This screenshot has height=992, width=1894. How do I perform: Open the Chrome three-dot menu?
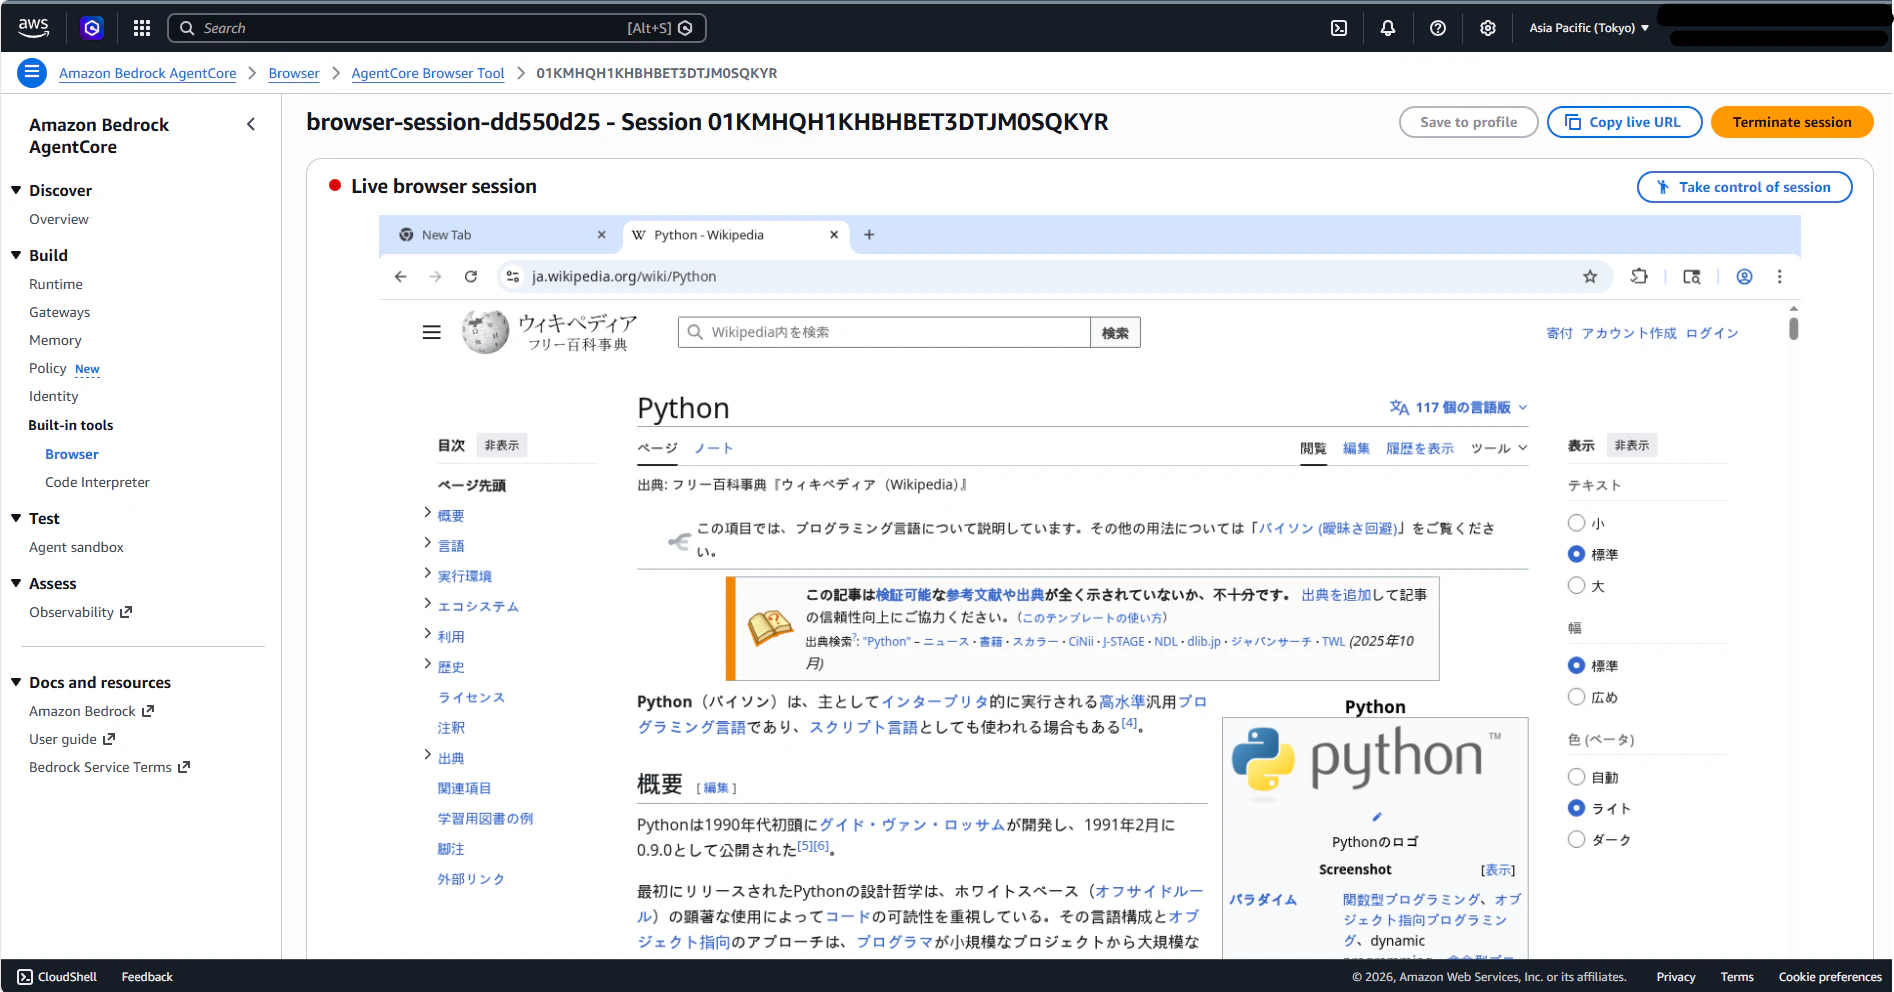click(x=1779, y=276)
